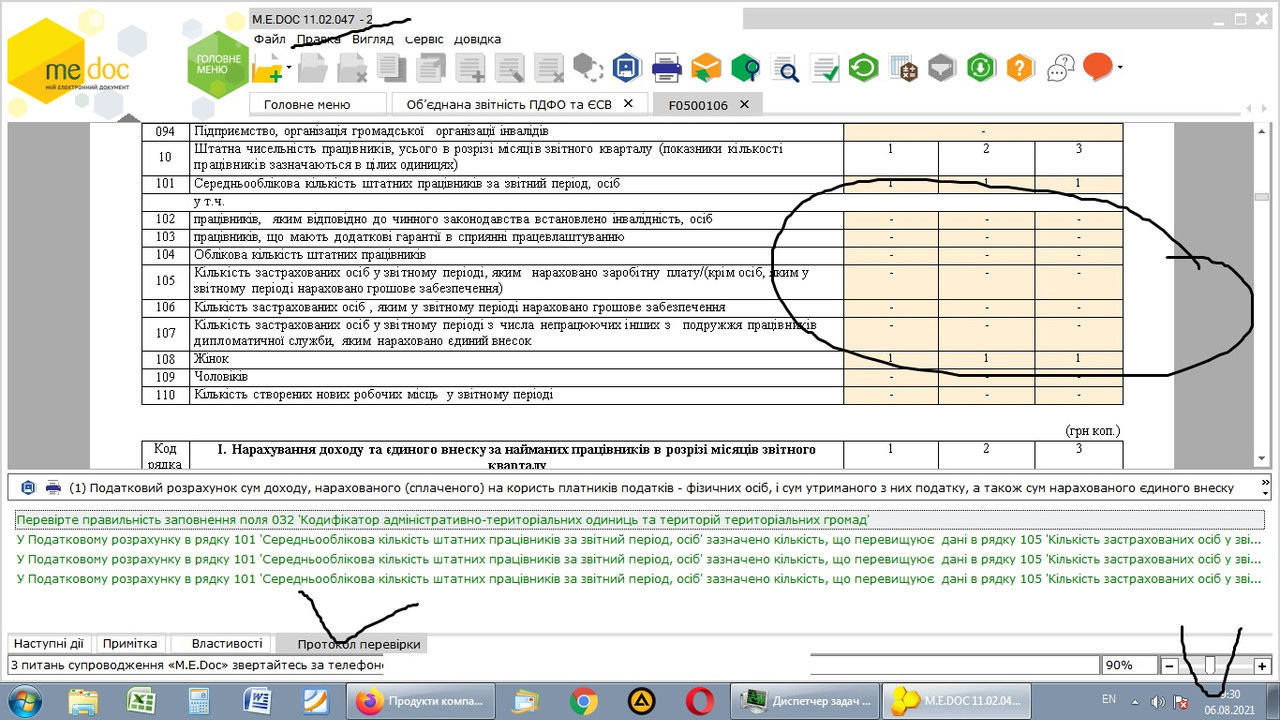Click the 90% zoom value field

click(x=1128, y=665)
